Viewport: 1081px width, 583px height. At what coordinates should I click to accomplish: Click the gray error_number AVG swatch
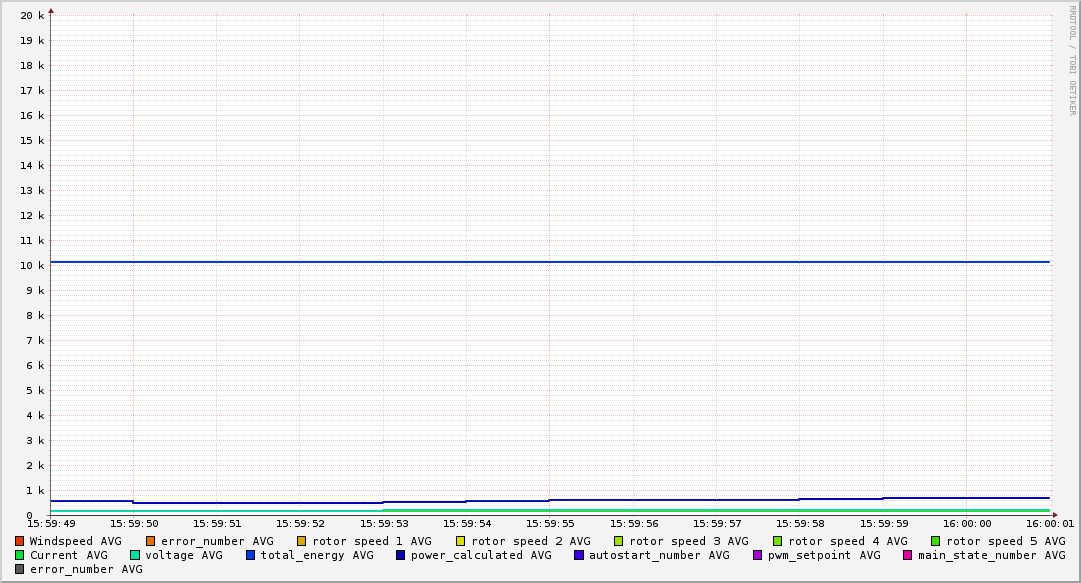(x=20, y=569)
